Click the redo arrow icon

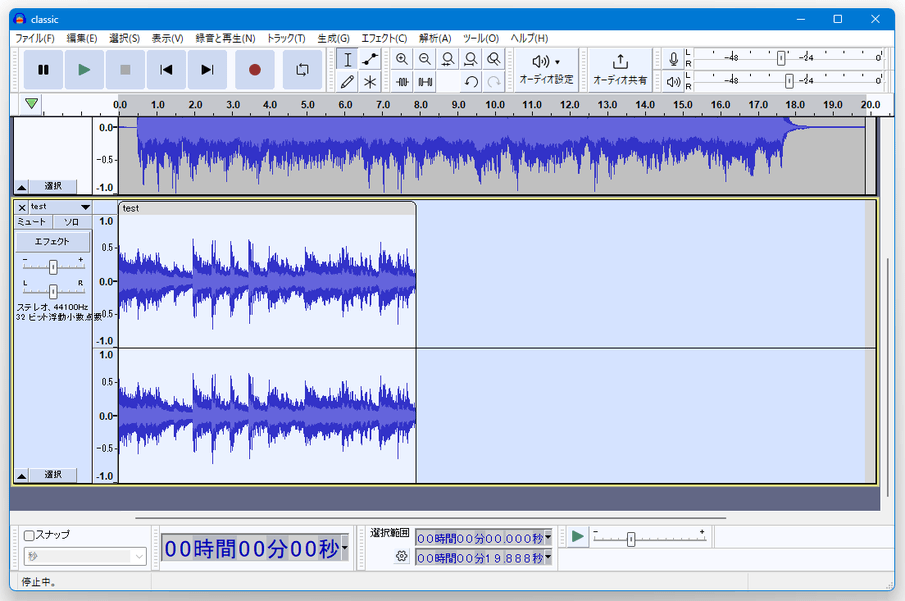point(493,82)
